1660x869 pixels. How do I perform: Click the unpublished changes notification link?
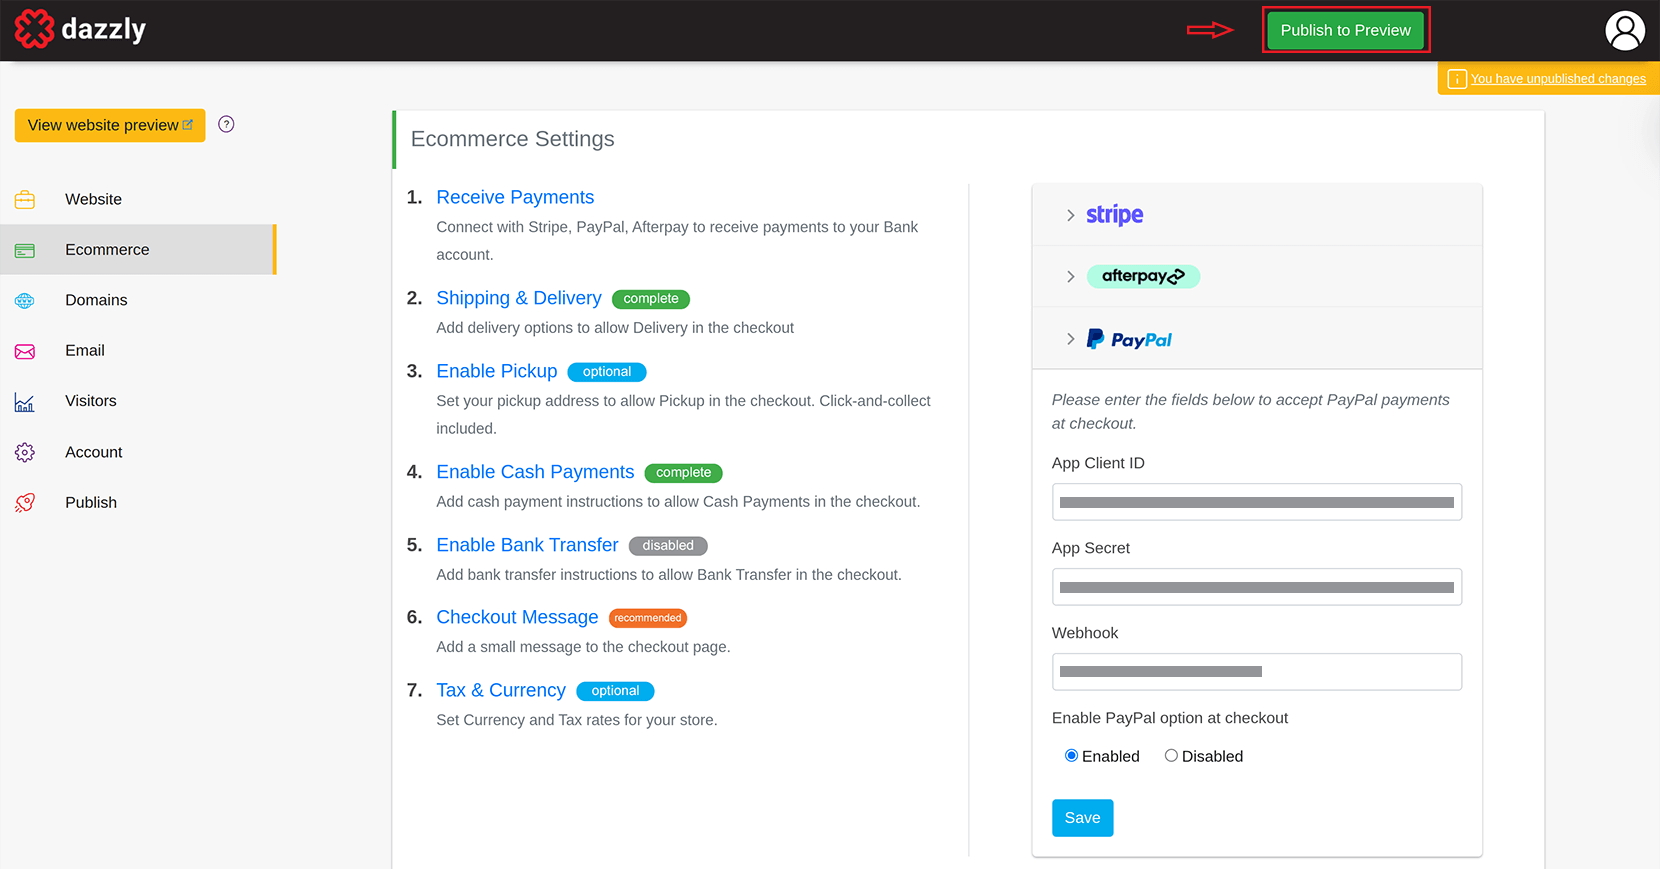1557,79
